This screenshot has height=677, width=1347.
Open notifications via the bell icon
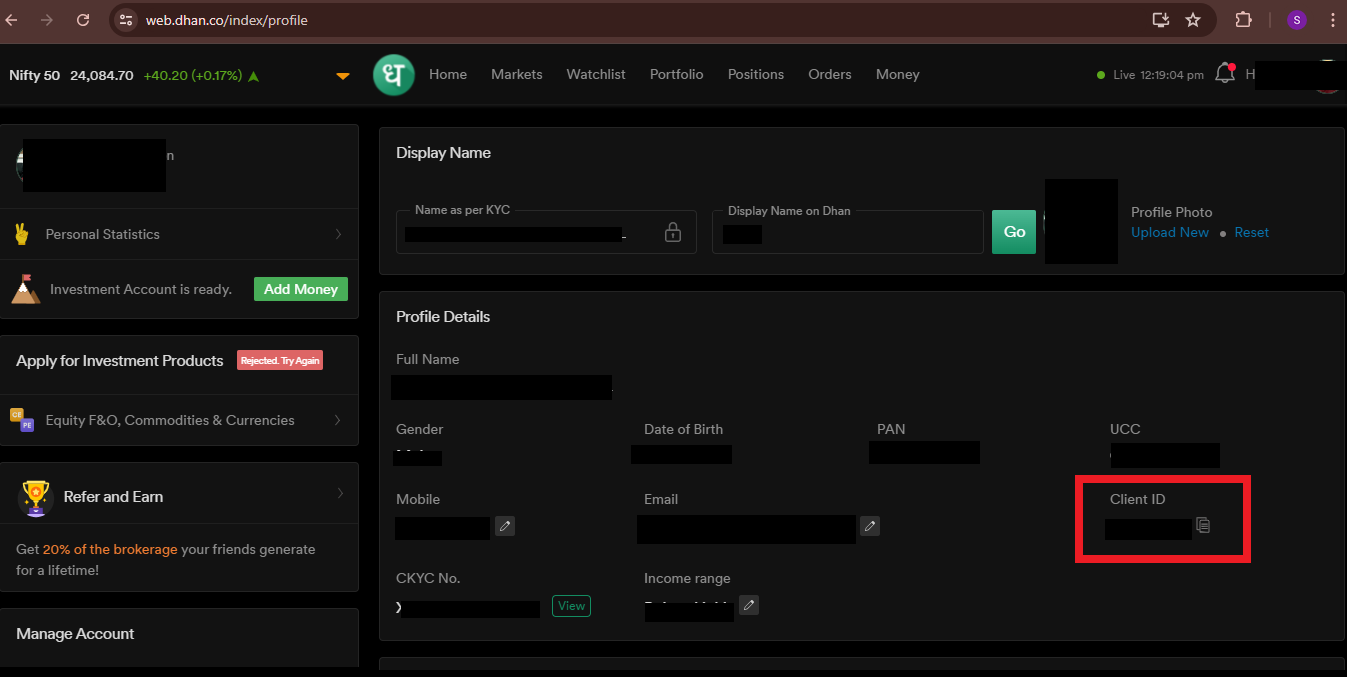click(1224, 72)
